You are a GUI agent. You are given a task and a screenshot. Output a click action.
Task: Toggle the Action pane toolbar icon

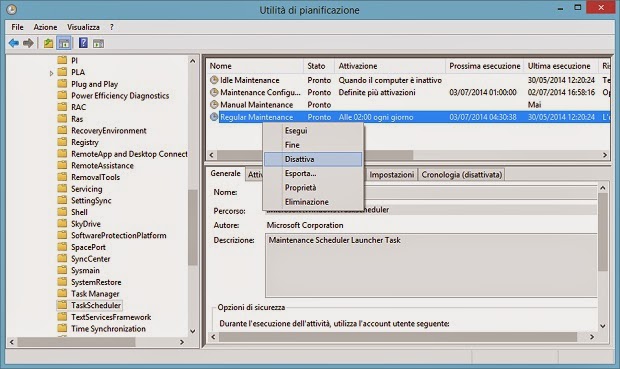tap(98, 43)
